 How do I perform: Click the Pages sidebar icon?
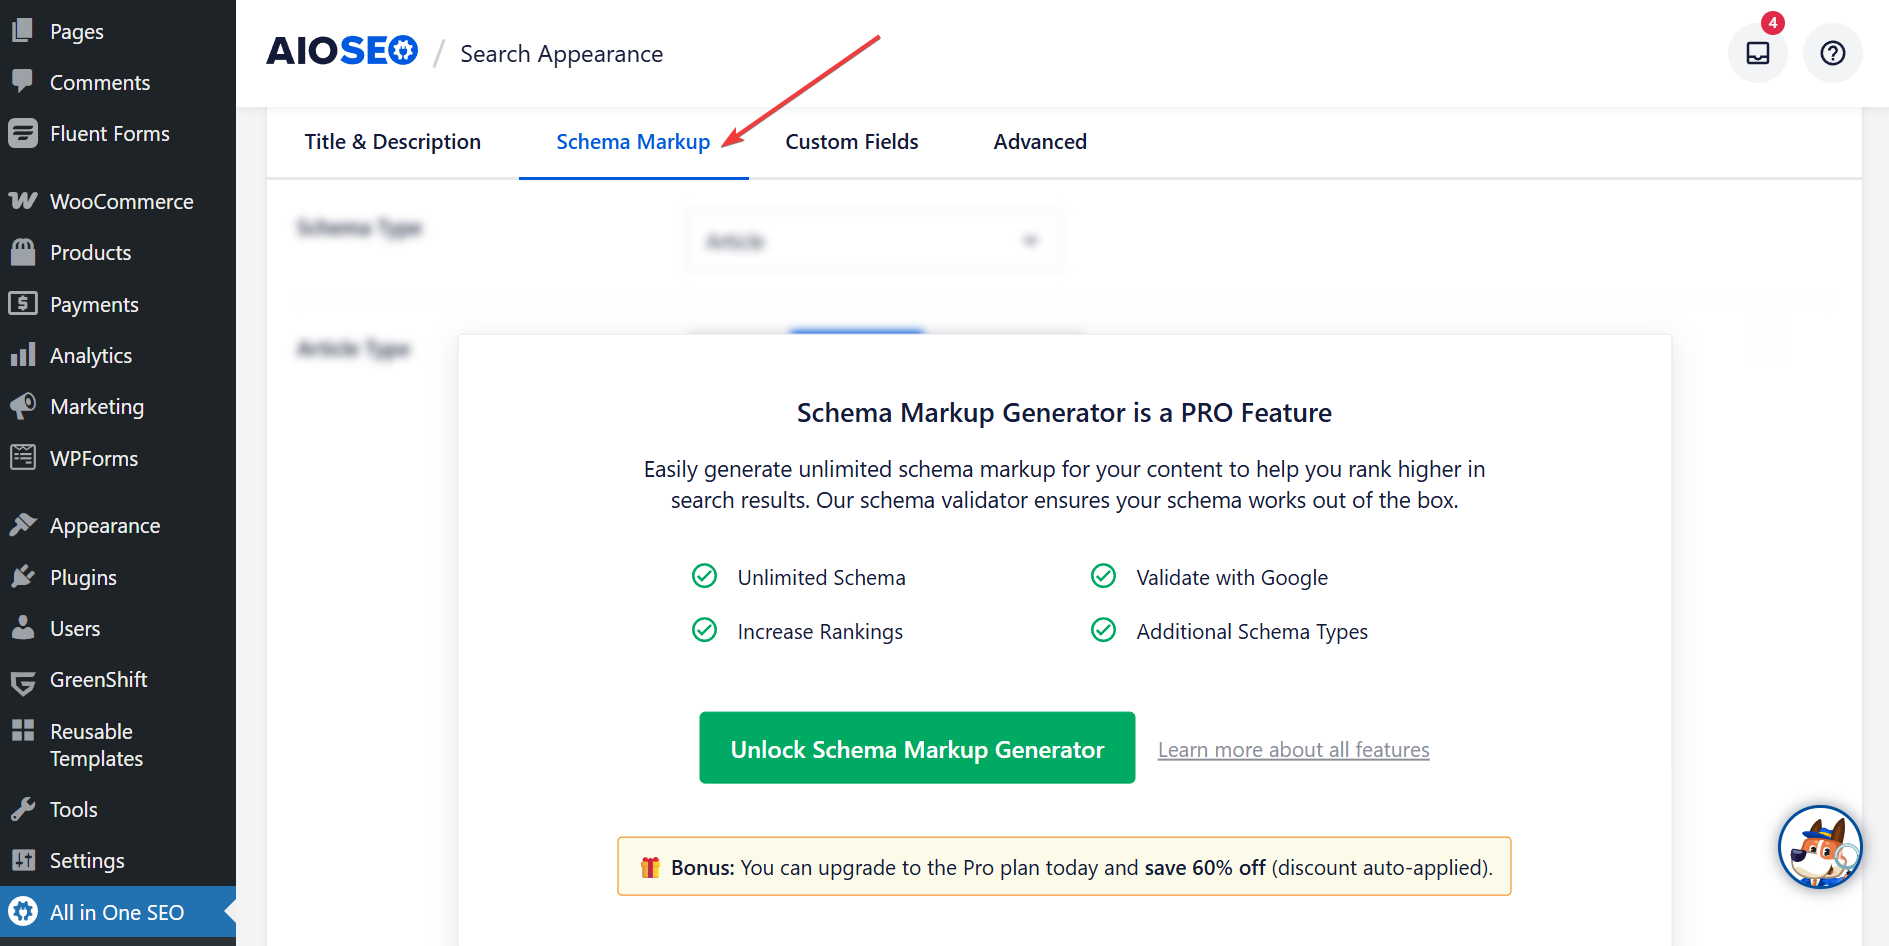click(x=22, y=31)
